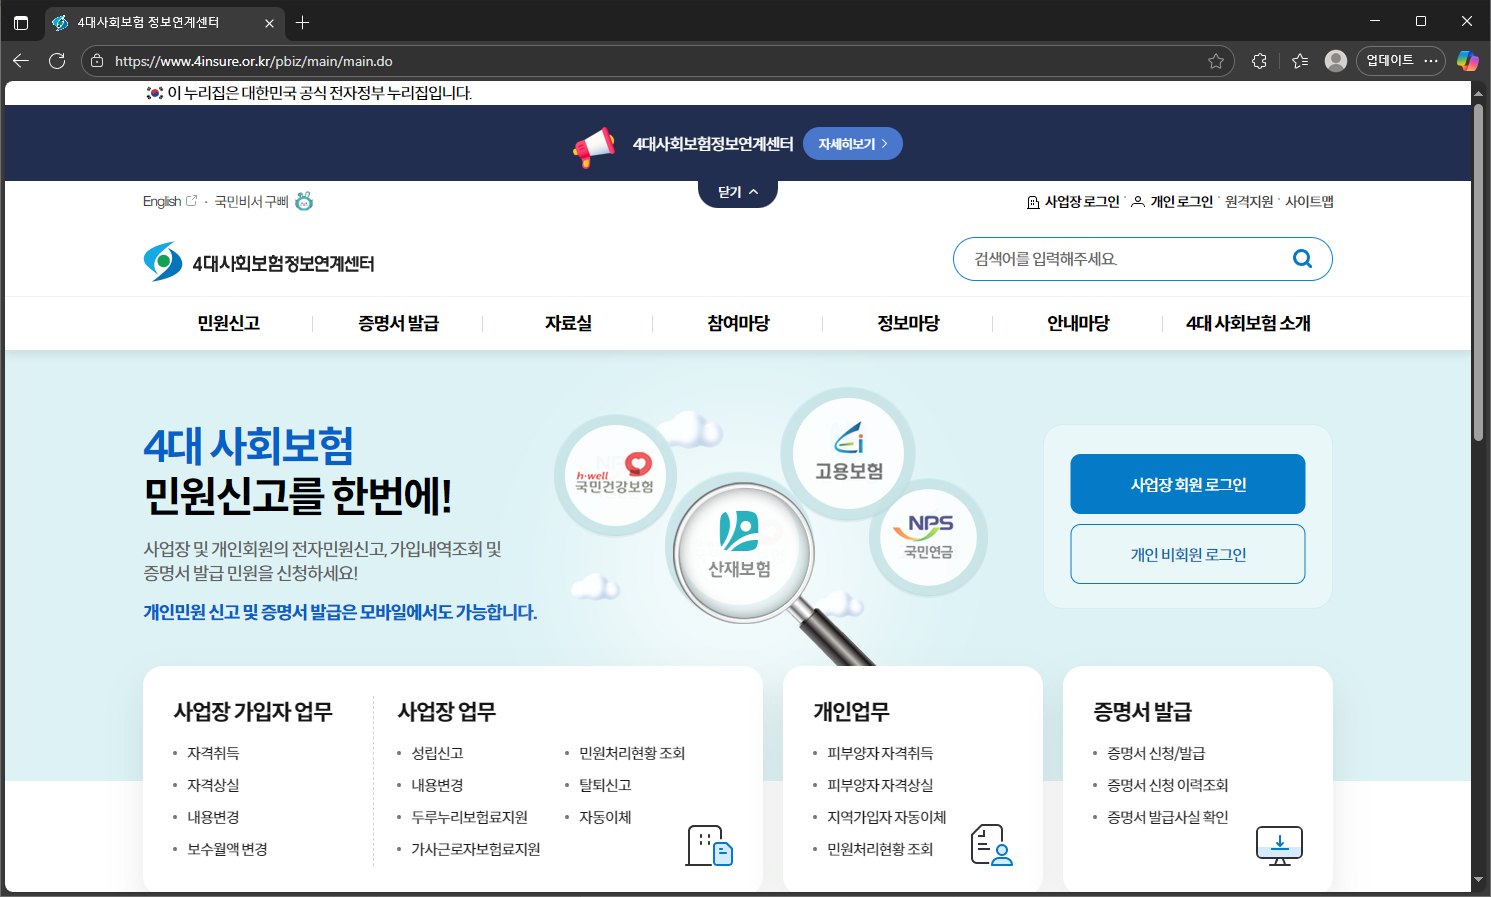The width and height of the screenshot is (1491, 897).
Task: Click the search magnifier icon
Action: click(x=1302, y=259)
